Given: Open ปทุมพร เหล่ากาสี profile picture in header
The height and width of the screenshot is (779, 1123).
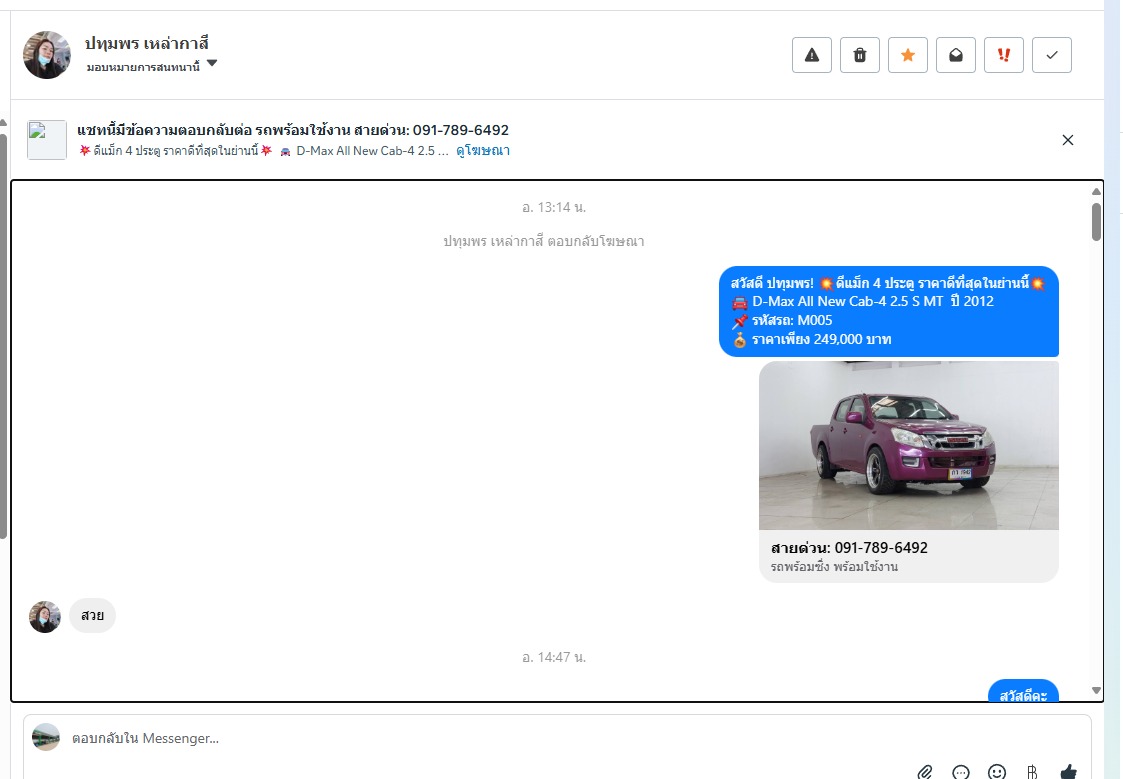Looking at the screenshot, I should pyautogui.click(x=47, y=55).
